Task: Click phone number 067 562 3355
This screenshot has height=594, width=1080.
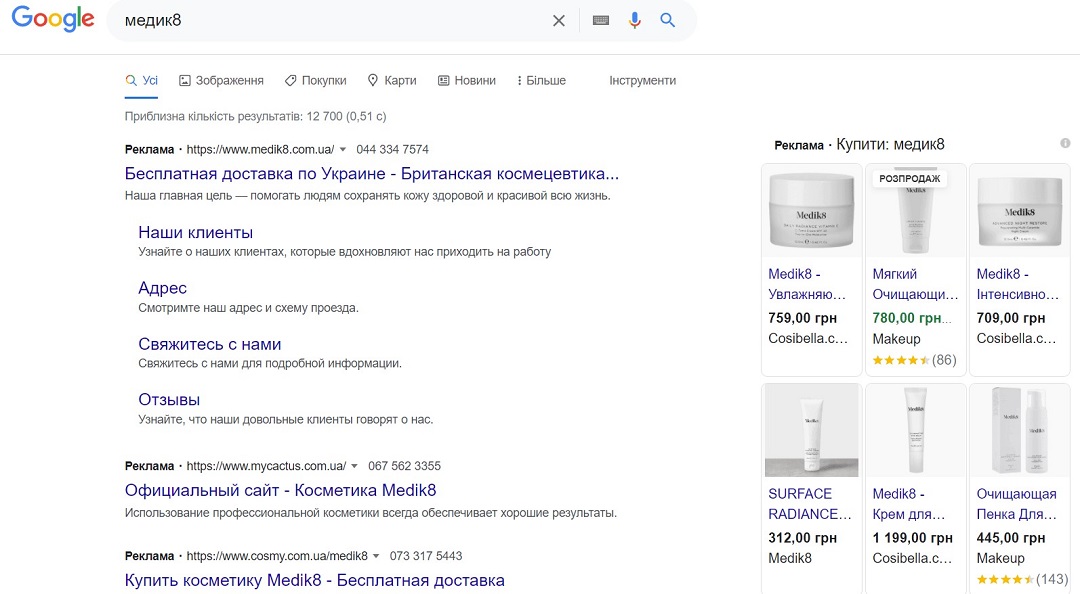Action: coord(404,467)
